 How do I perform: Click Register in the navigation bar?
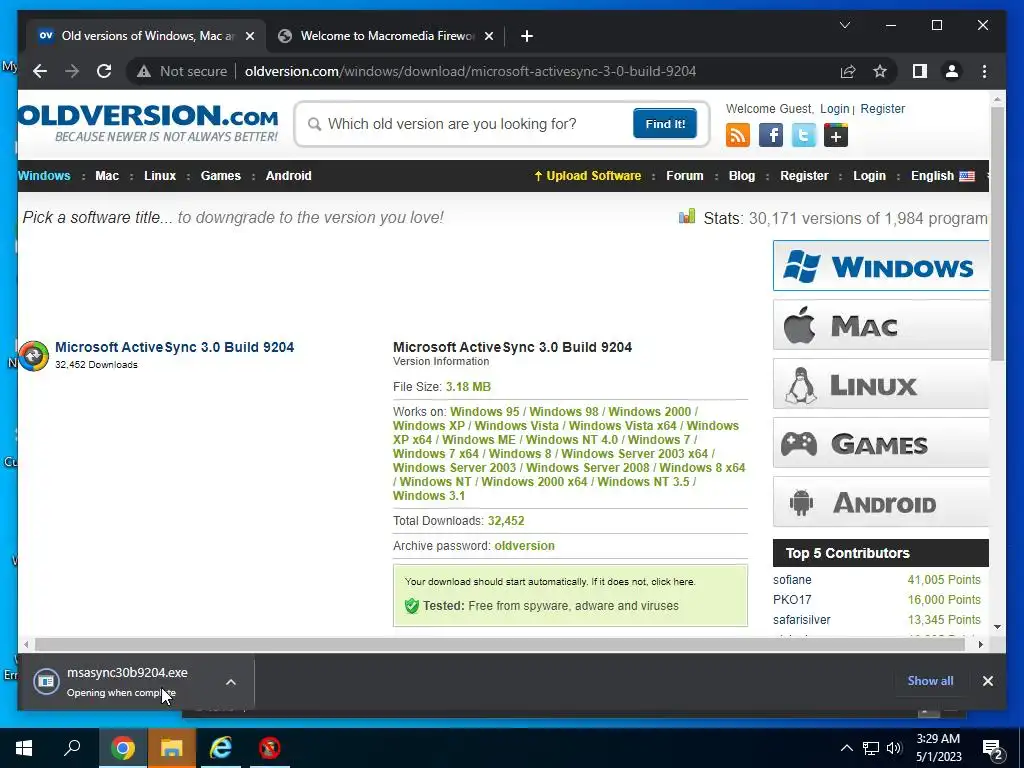(804, 176)
